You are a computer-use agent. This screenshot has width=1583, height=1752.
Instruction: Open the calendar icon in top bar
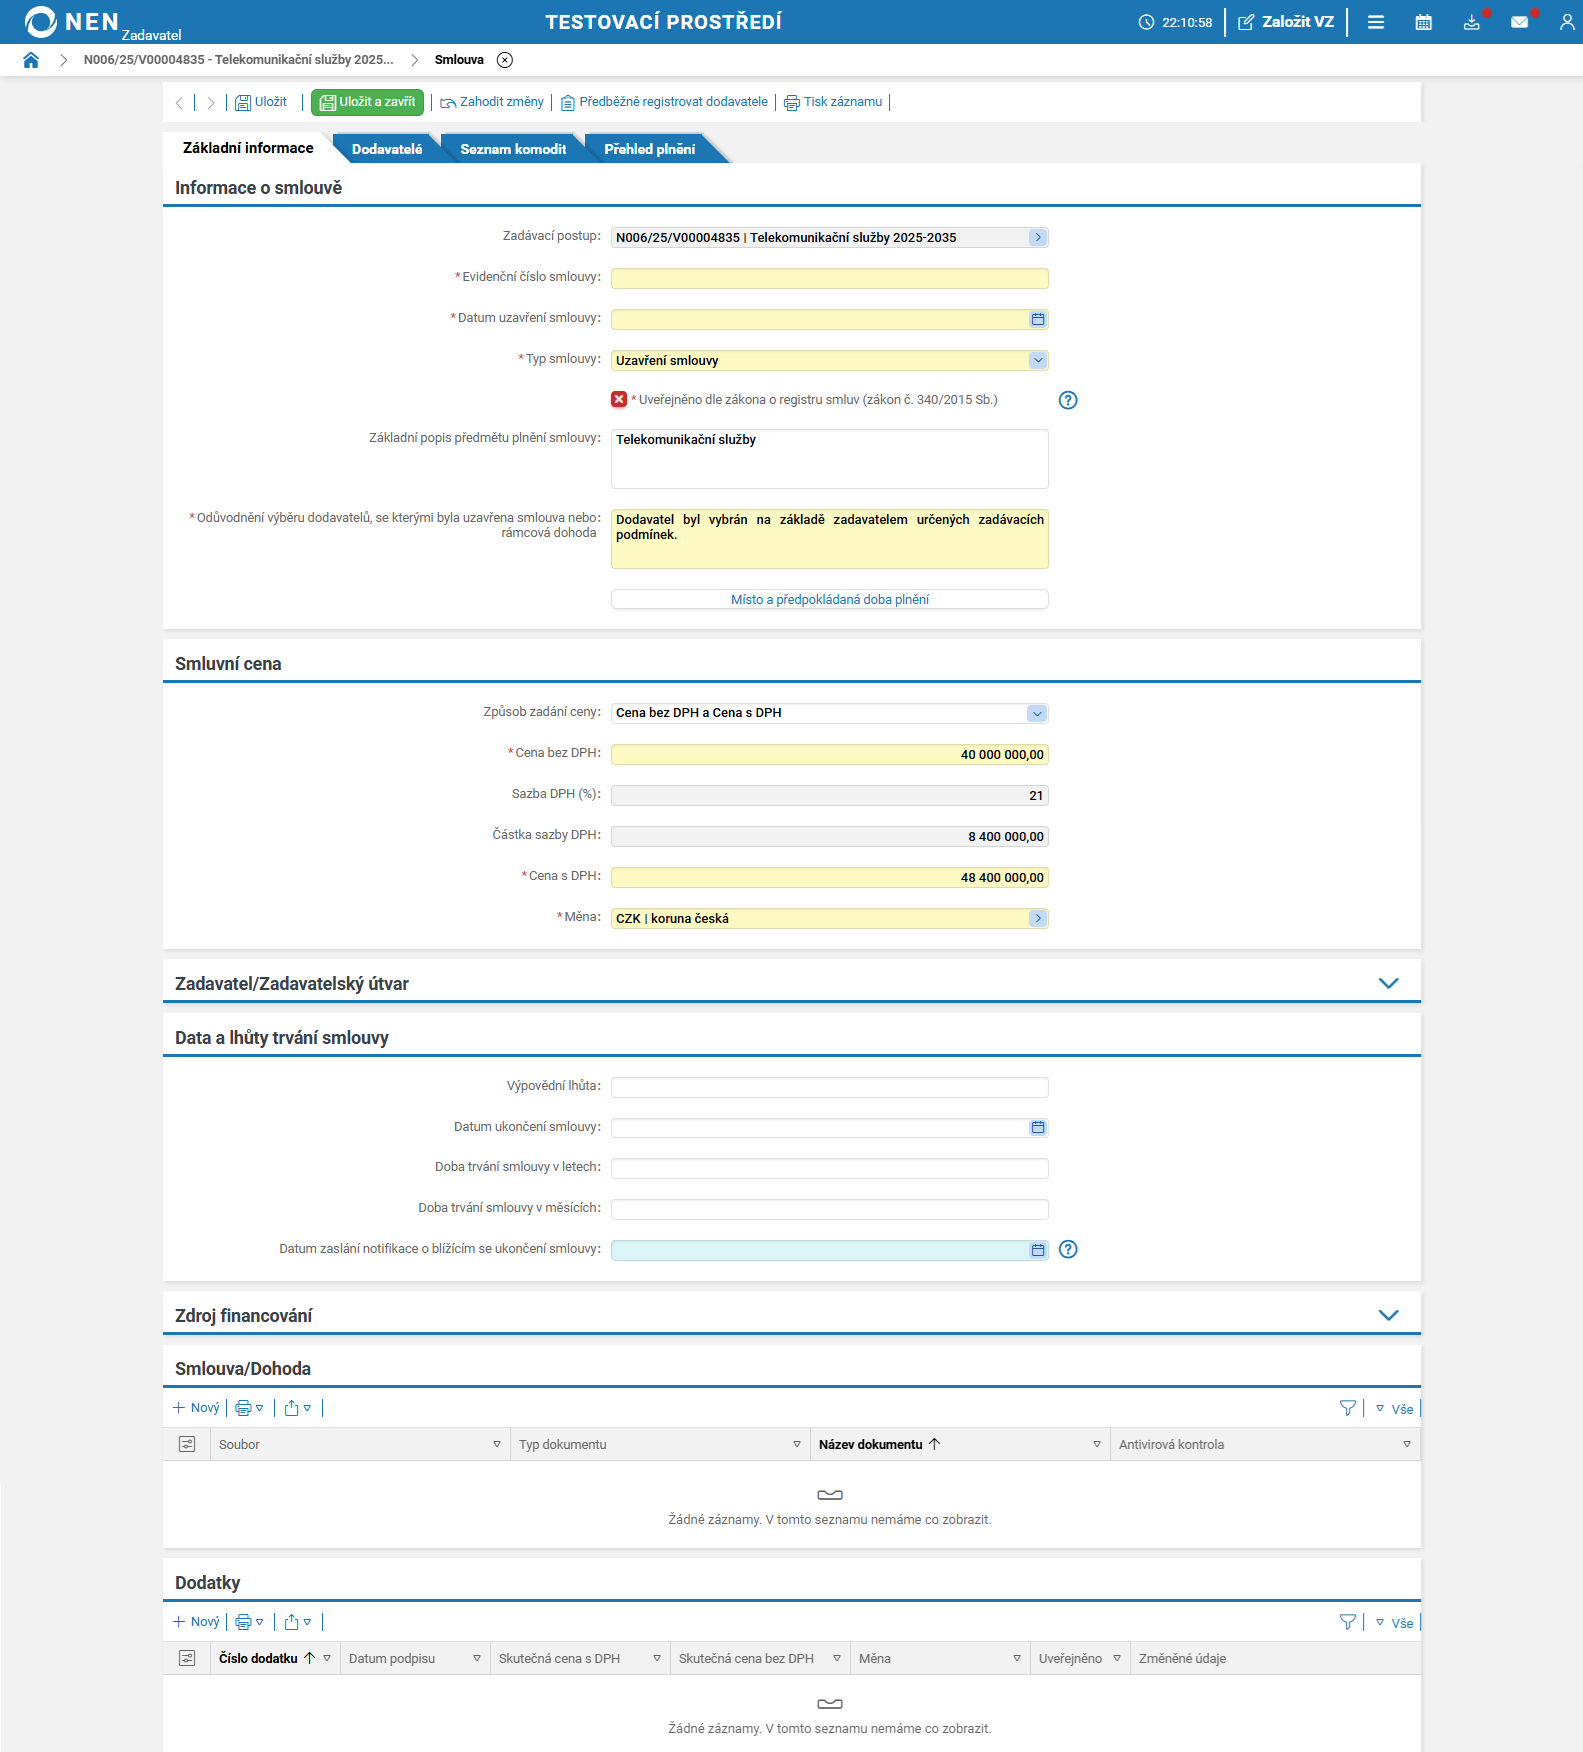point(1424,22)
